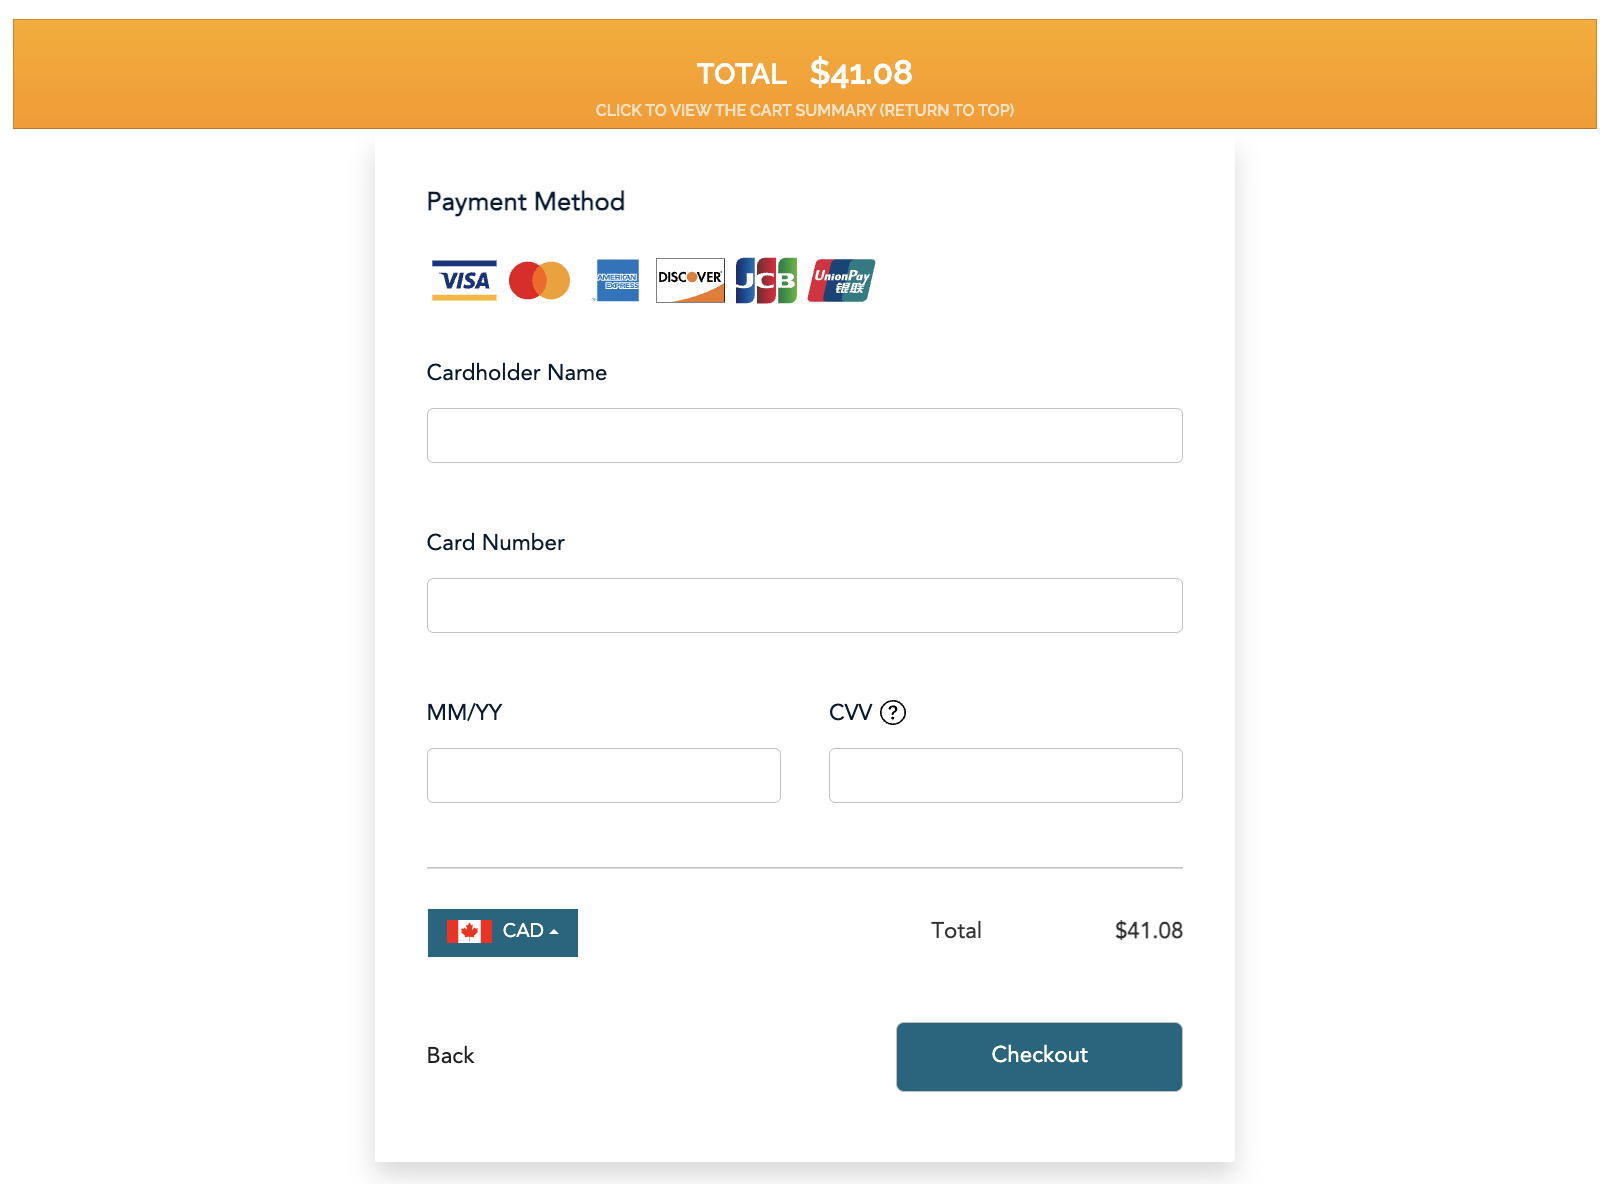This screenshot has width=1614, height=1184.
Task: Click the MM/YY expiry field
Action: 603,775
